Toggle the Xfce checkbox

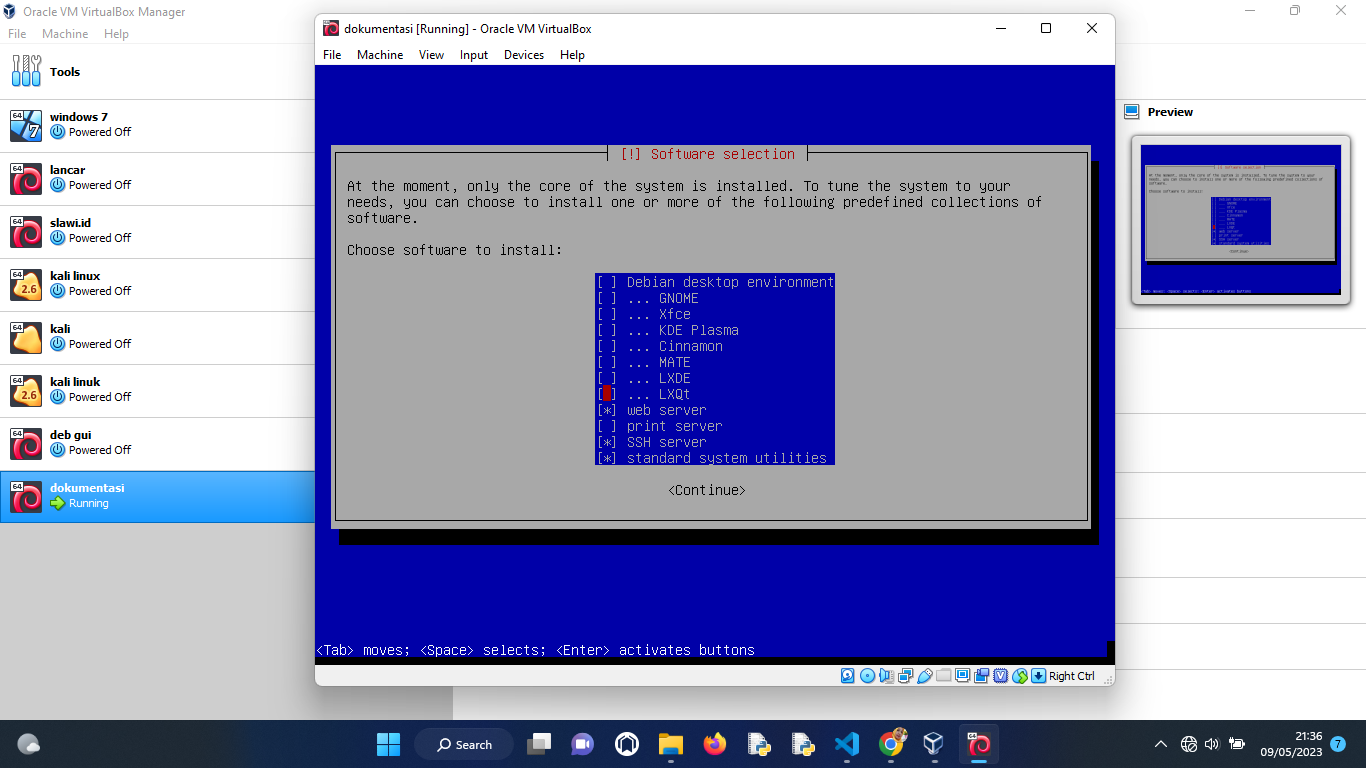pyautogui.click(x=607, y=314)
